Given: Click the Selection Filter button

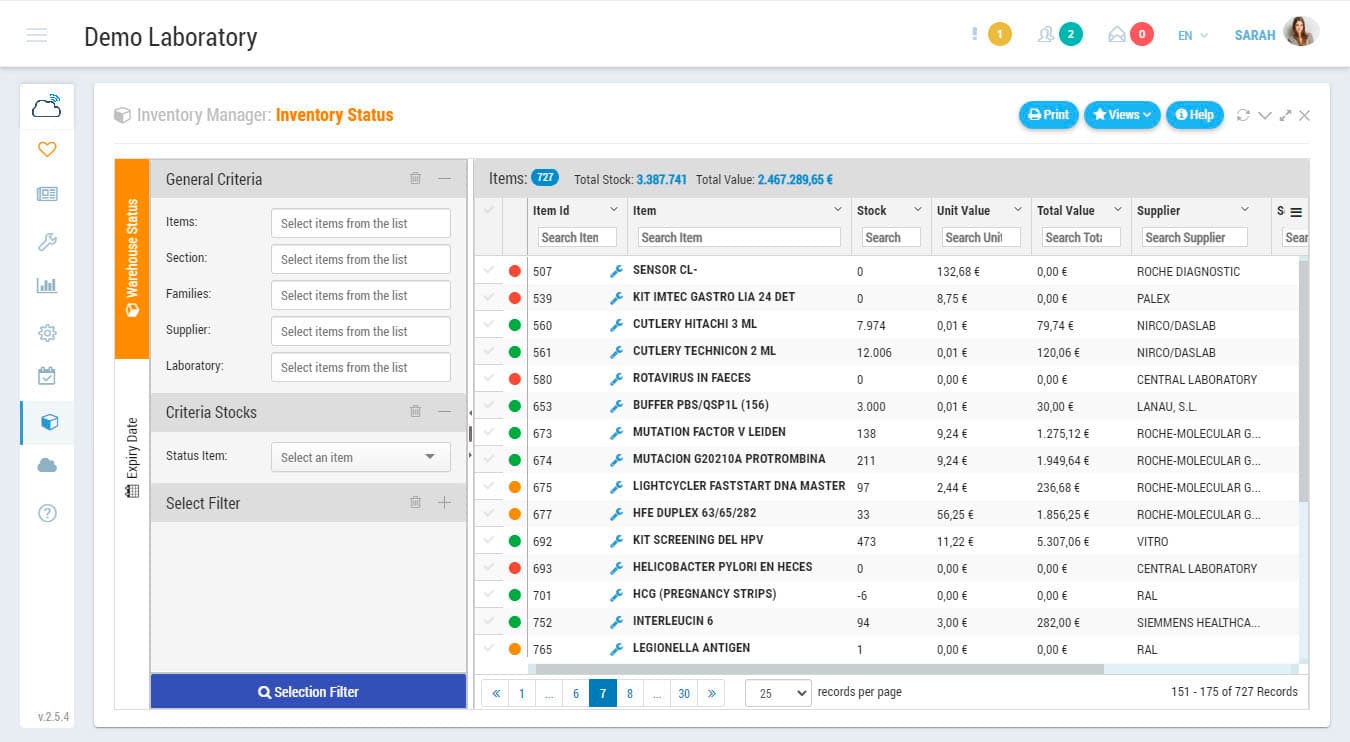Looking at the screenshot, I should pyautogui.click(x=308, y=691).
